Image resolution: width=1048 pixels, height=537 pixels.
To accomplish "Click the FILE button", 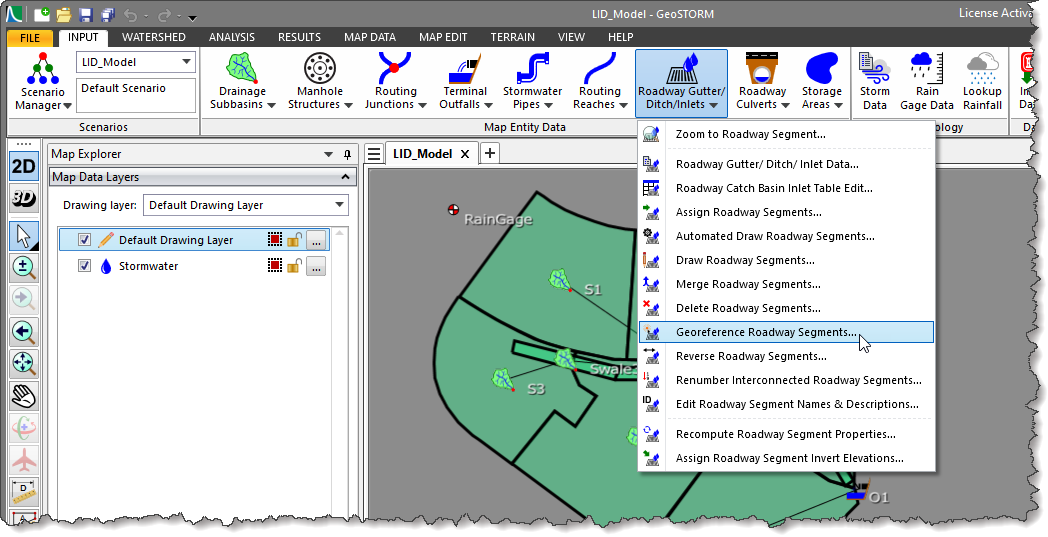I will [30, 38].
